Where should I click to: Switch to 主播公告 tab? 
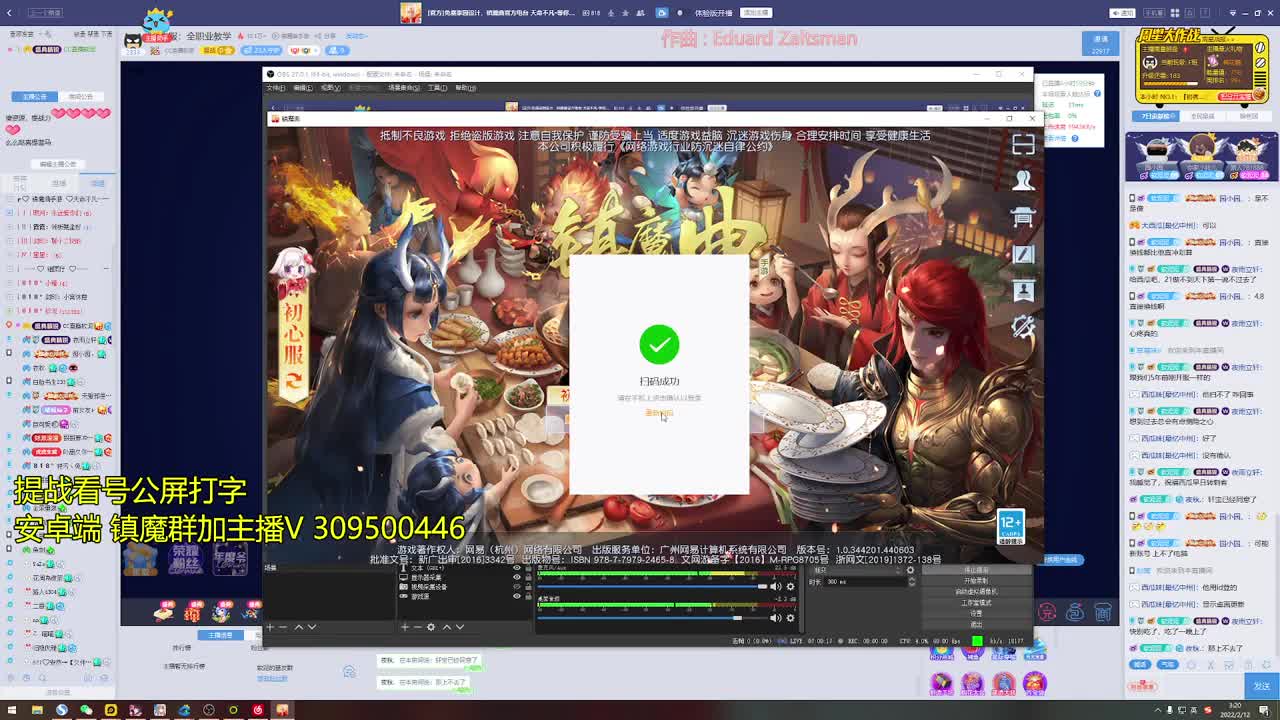point(34,97)
